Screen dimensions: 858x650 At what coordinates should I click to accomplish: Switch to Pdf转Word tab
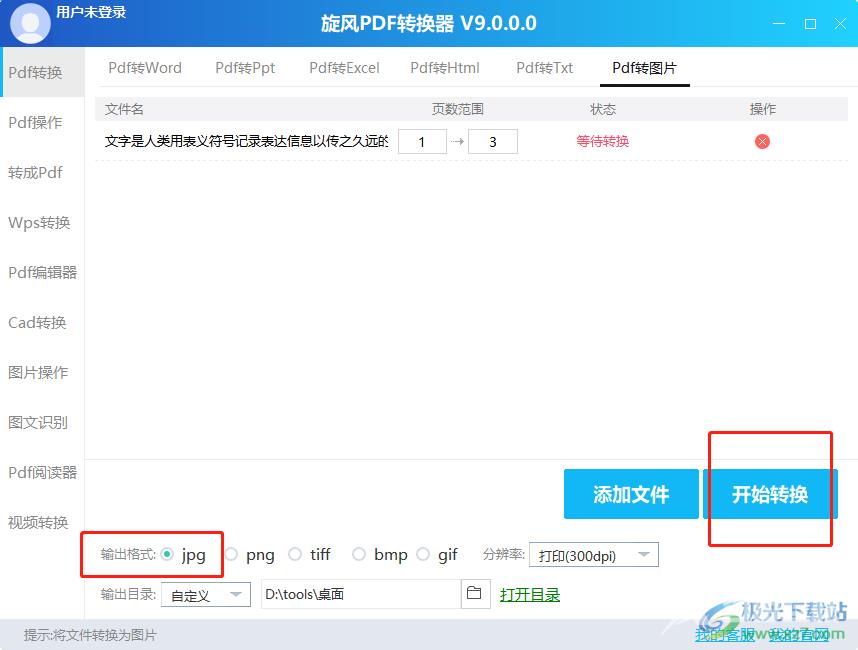pyautogui.click(x=145, y=68)
